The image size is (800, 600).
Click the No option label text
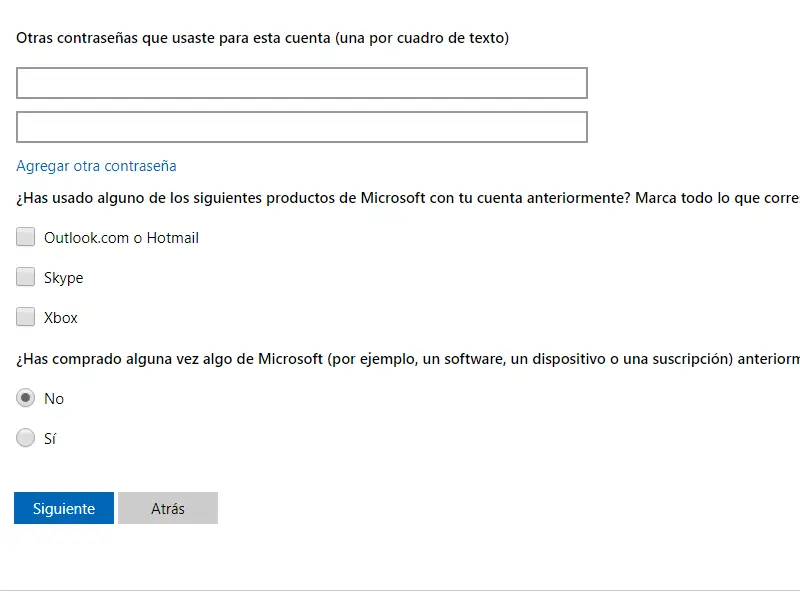pyautogui.click(x=54, y=399)
